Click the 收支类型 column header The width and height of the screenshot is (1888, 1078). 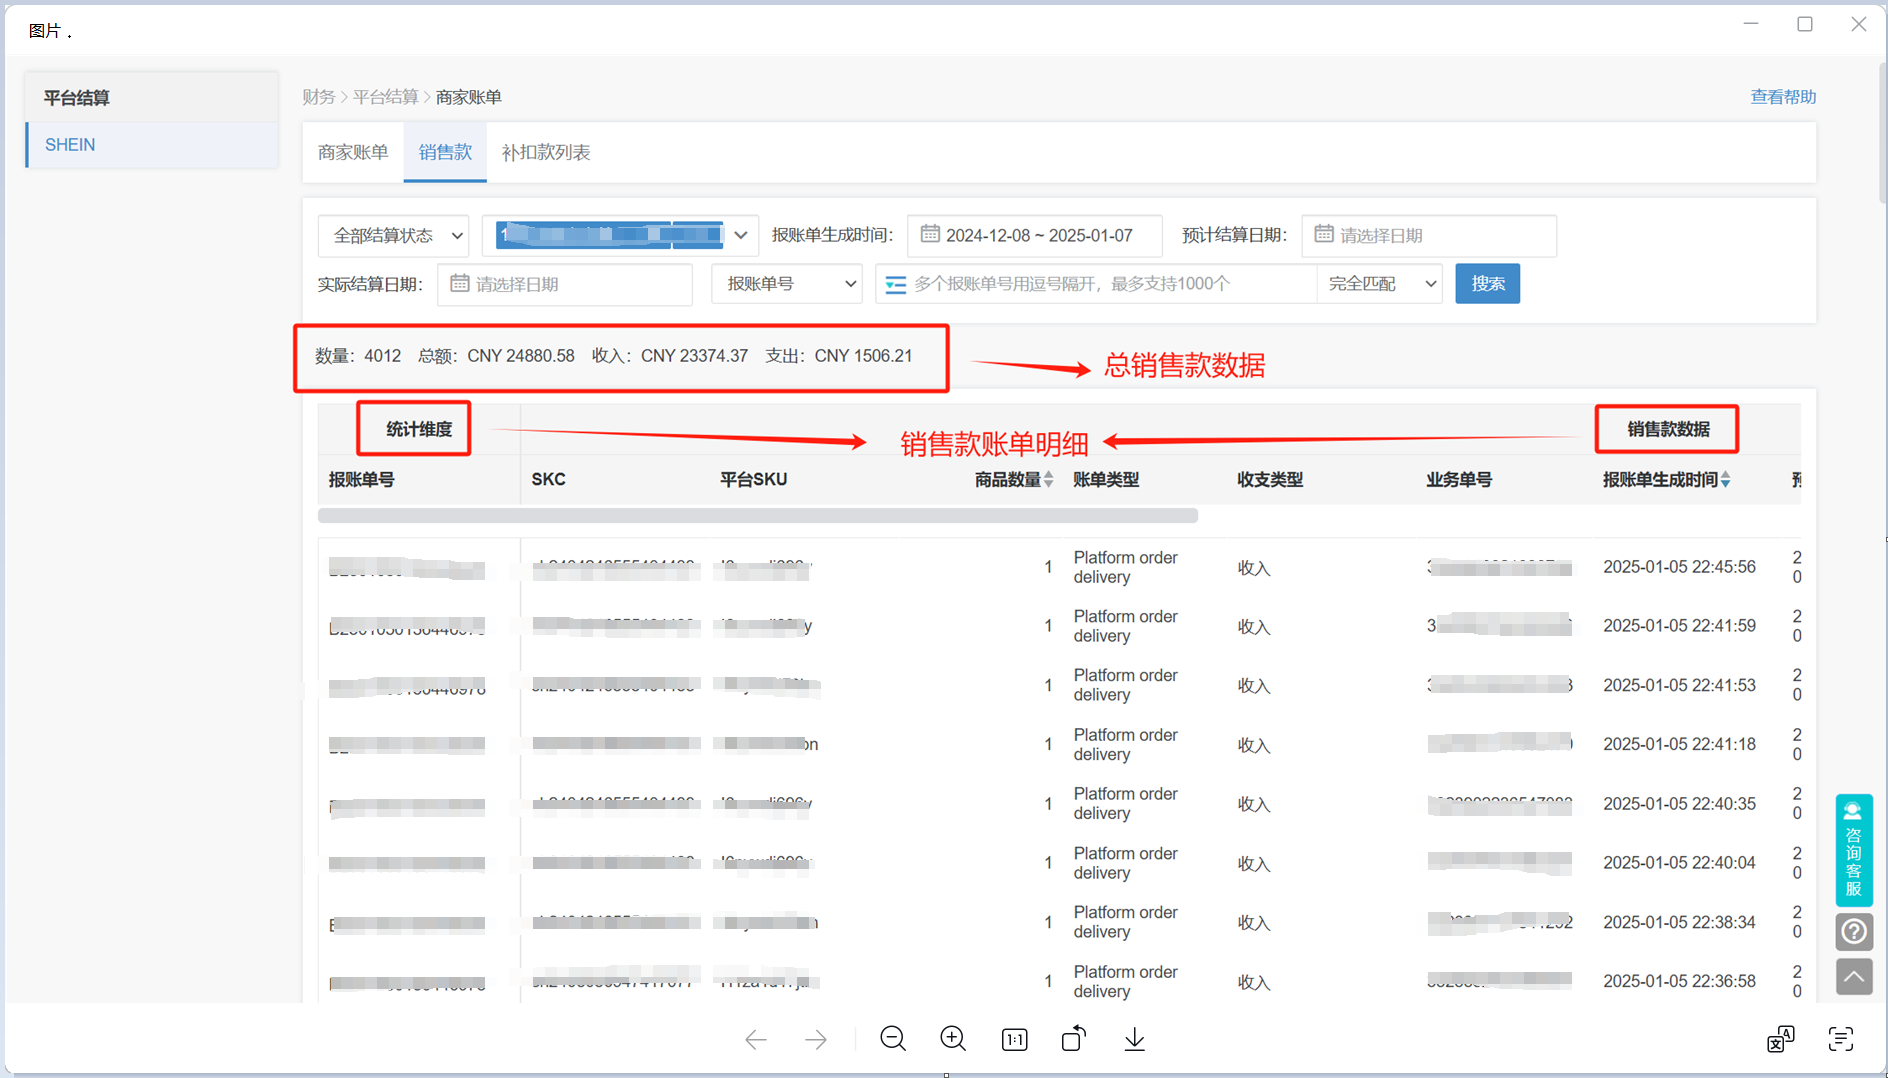pyautogui.click(x=1270, y=480)
